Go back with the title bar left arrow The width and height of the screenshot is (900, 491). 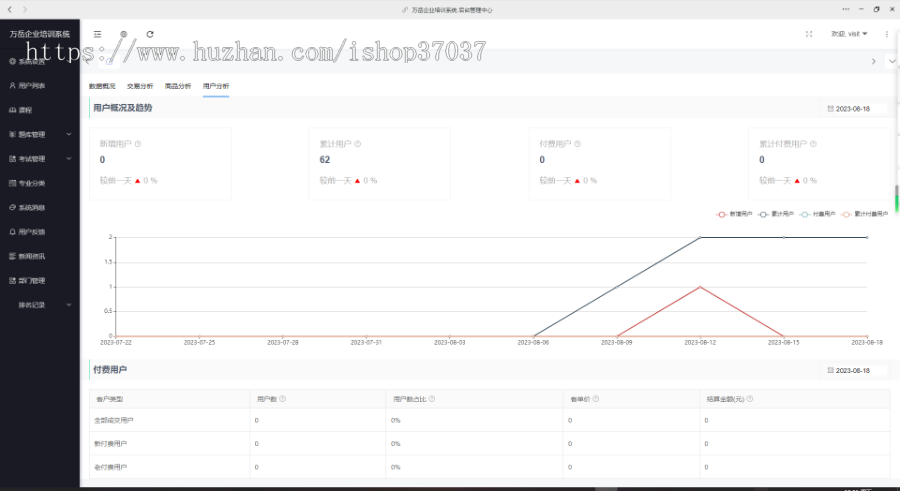[10, 9]
